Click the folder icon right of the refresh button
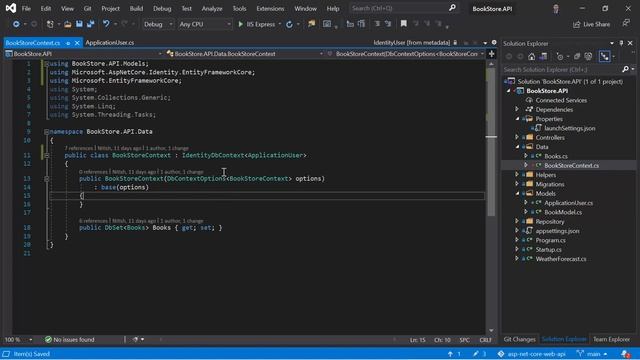640x360 pixels. [311, 24]
